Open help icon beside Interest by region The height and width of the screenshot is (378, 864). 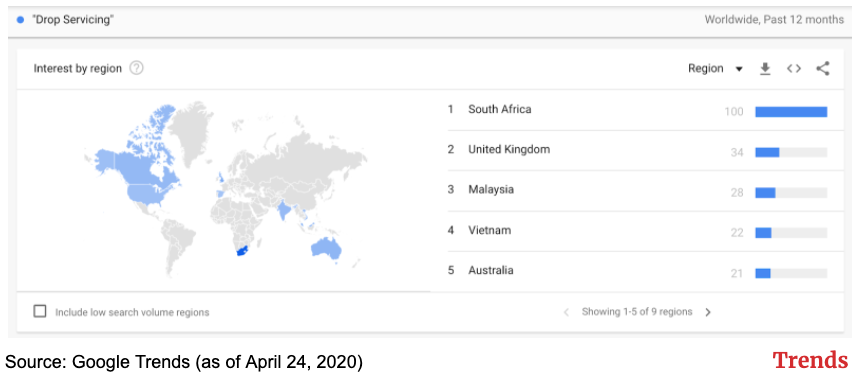[136, 68]
